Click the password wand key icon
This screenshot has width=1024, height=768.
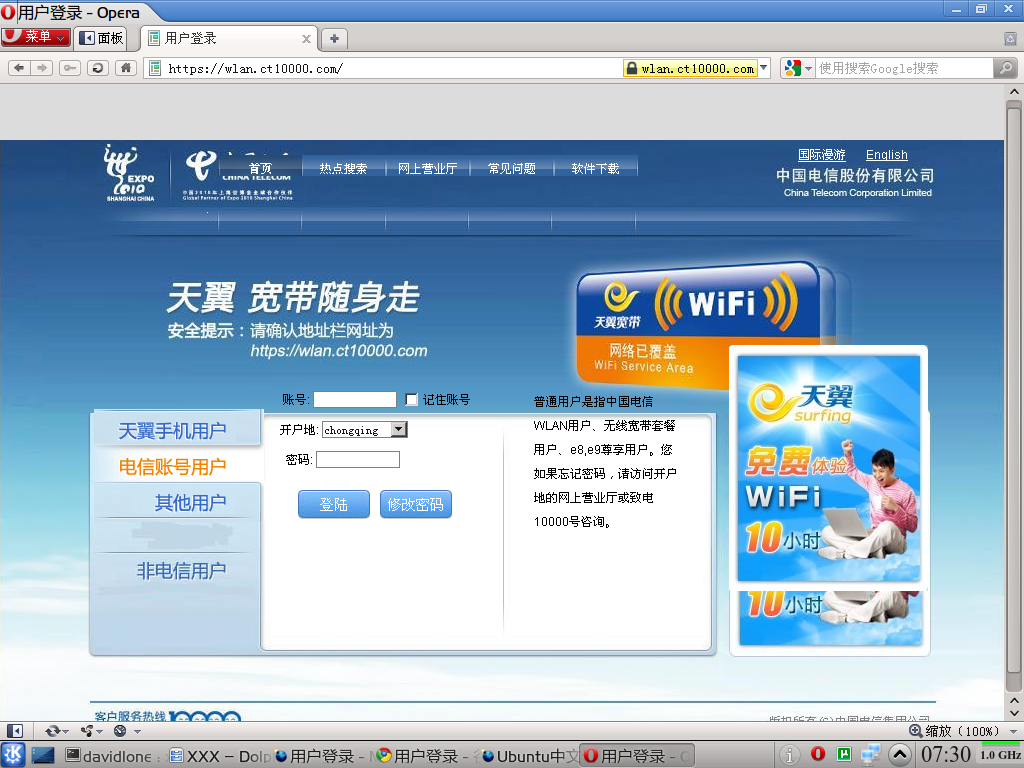coord(69,68)
